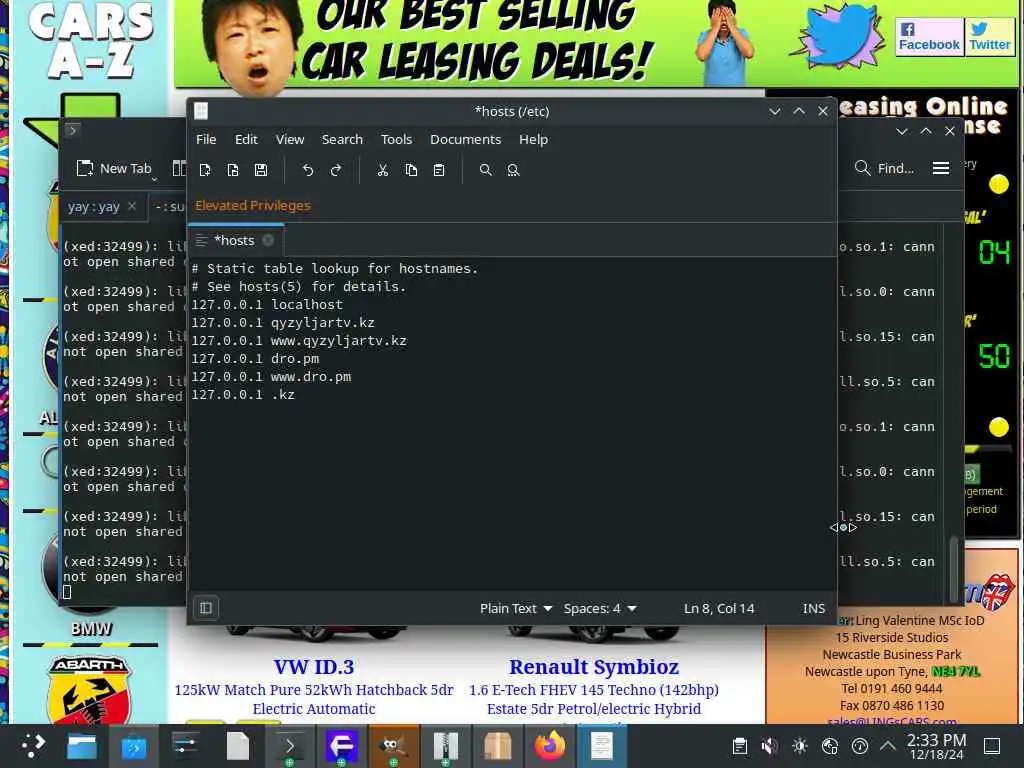Viewport: 1024px width, 768px height.
Task: Open the View menu in xed
Action: pos(290,139)
